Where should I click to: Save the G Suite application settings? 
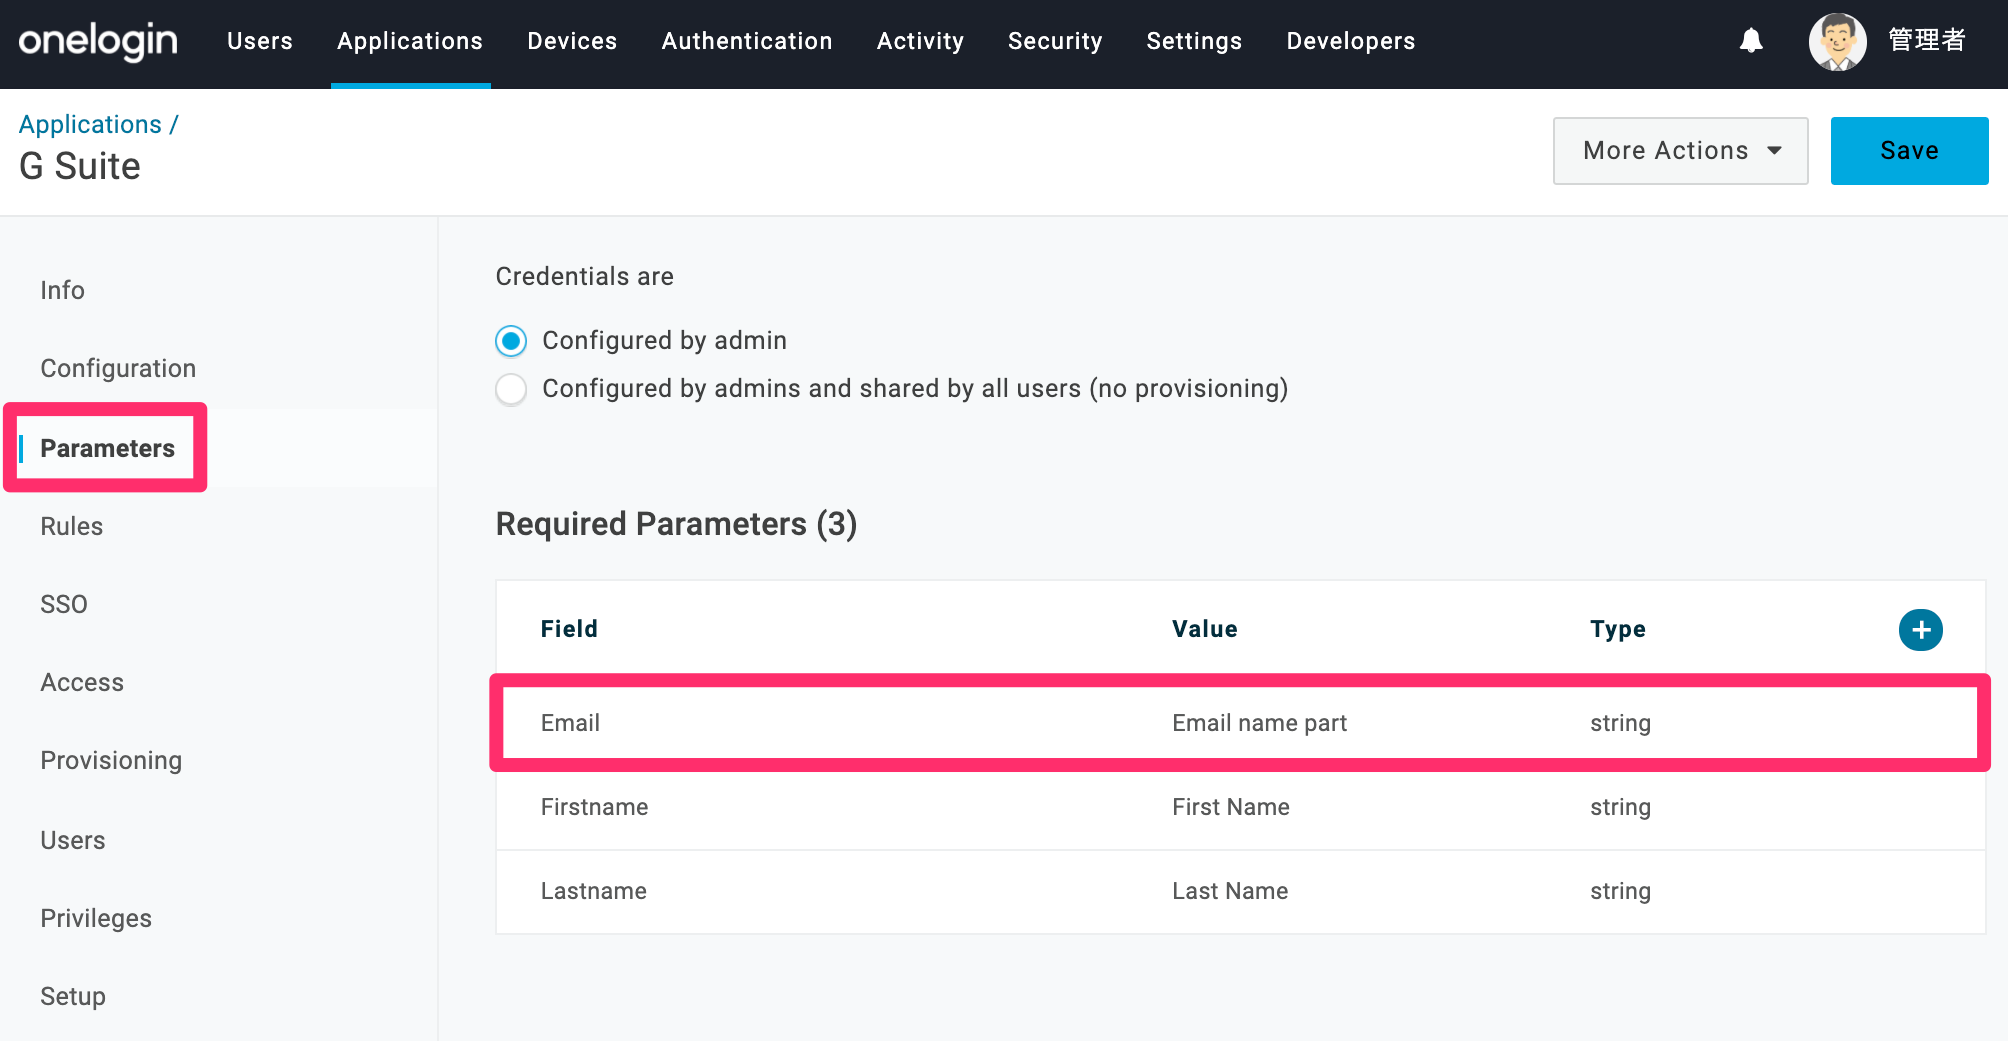[1909, 151]
